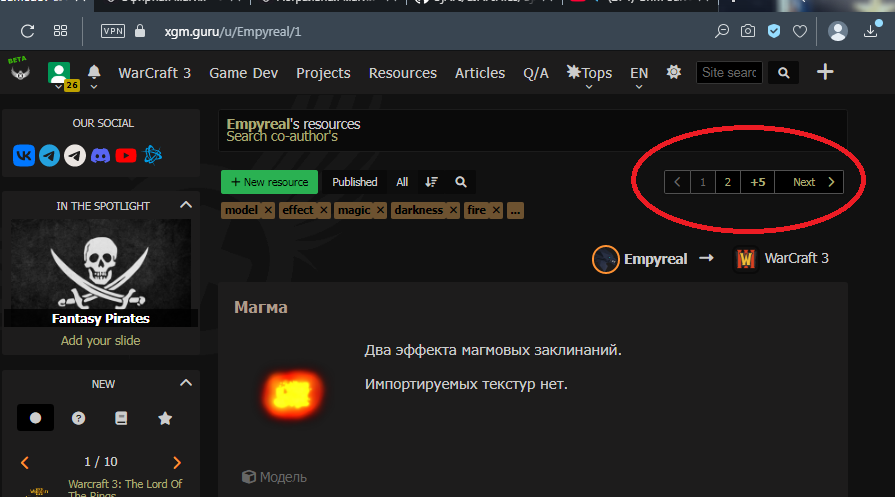Open the Fantasy Pirates spotlight slide

click(101, 273)
